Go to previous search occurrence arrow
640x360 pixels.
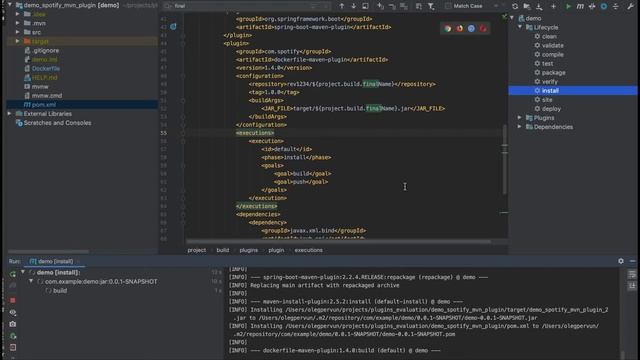tap(342, 6)
